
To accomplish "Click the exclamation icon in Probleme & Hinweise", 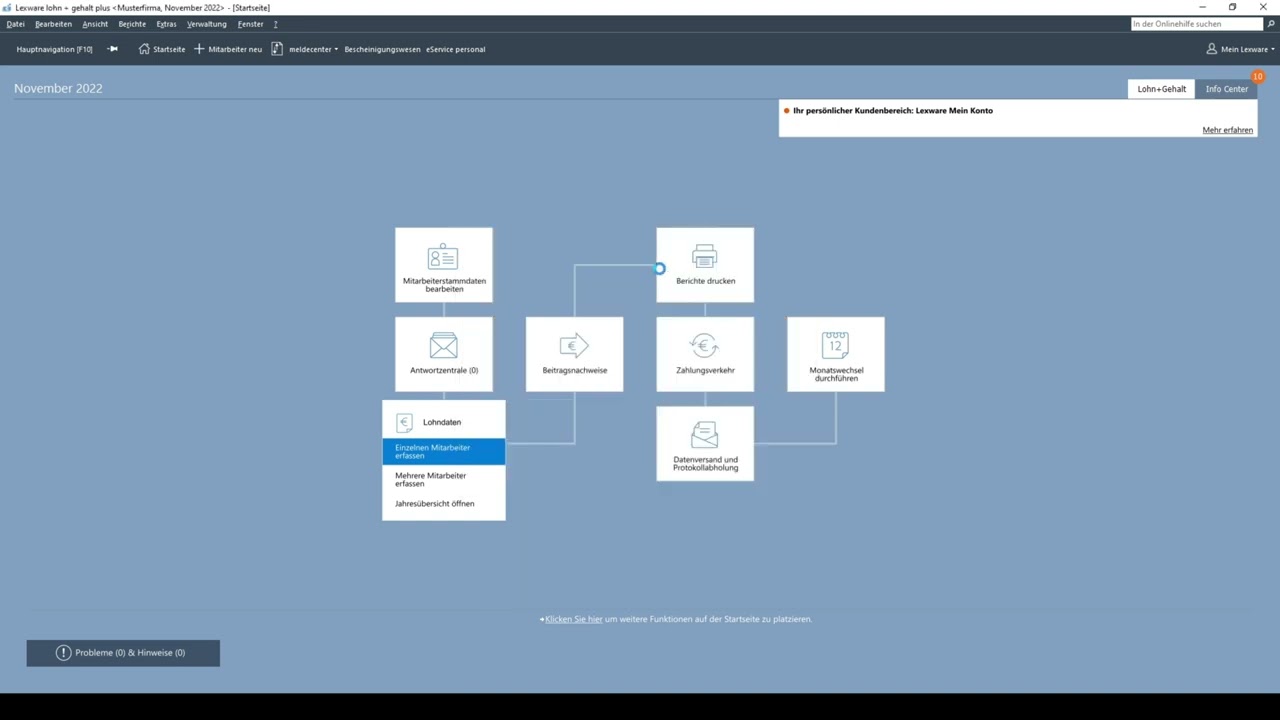I will click(63, 653).
